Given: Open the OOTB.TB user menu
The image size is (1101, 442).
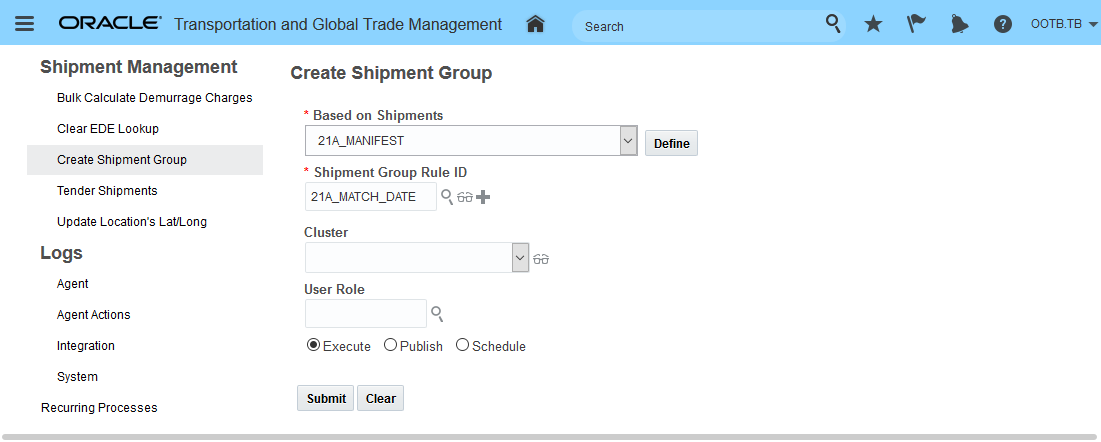Looking at the screenshot, I should click(x=1063, y=24).
